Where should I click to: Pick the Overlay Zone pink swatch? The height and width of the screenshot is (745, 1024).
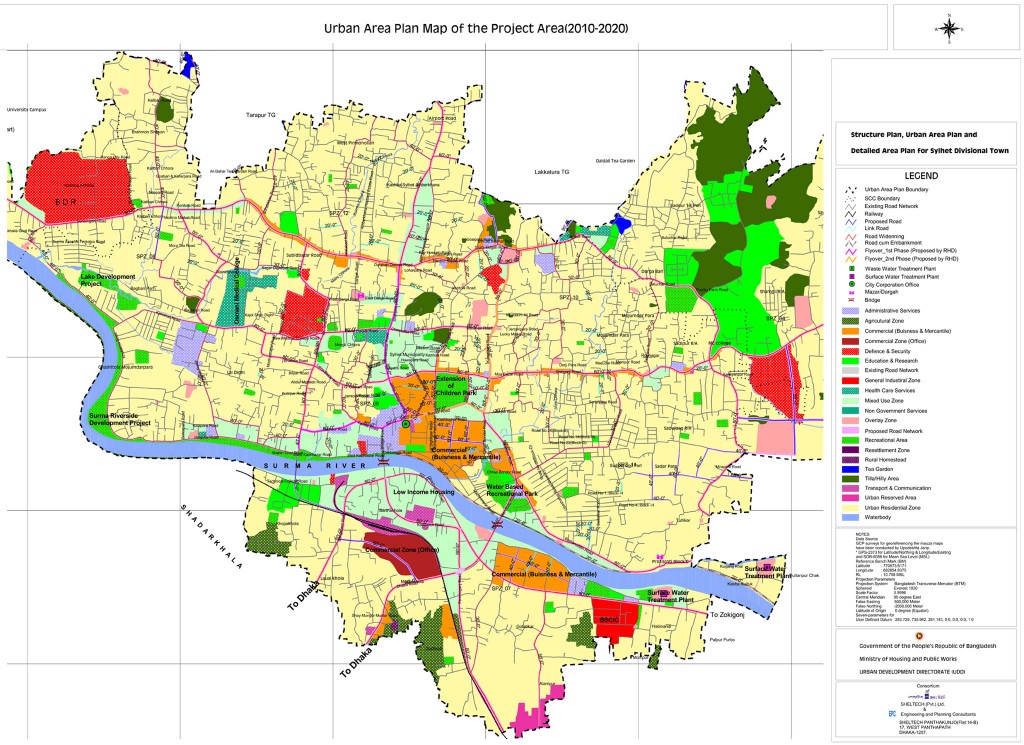pyautogui.click(x=851, y=420)
